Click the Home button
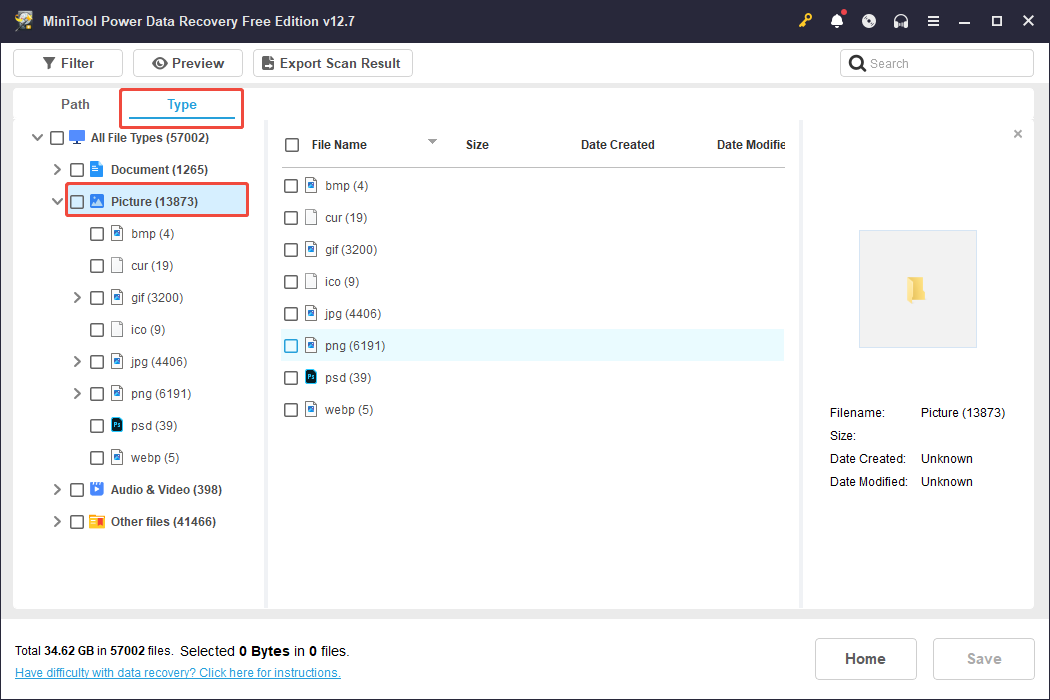Viewport: 1050px width, 700px height. [x=865, y=658]
